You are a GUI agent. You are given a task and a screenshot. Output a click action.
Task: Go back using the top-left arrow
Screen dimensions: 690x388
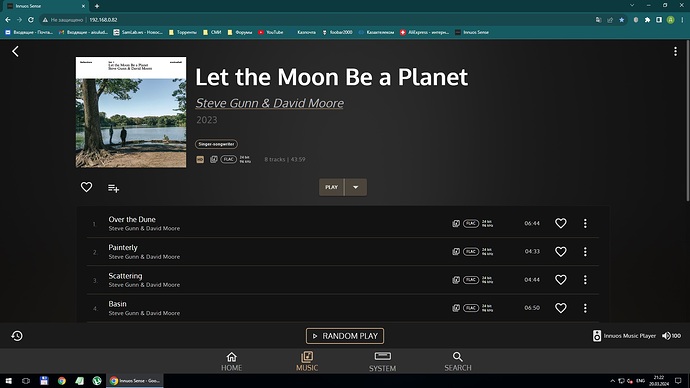pyautogui.click(x=15, y=51)
